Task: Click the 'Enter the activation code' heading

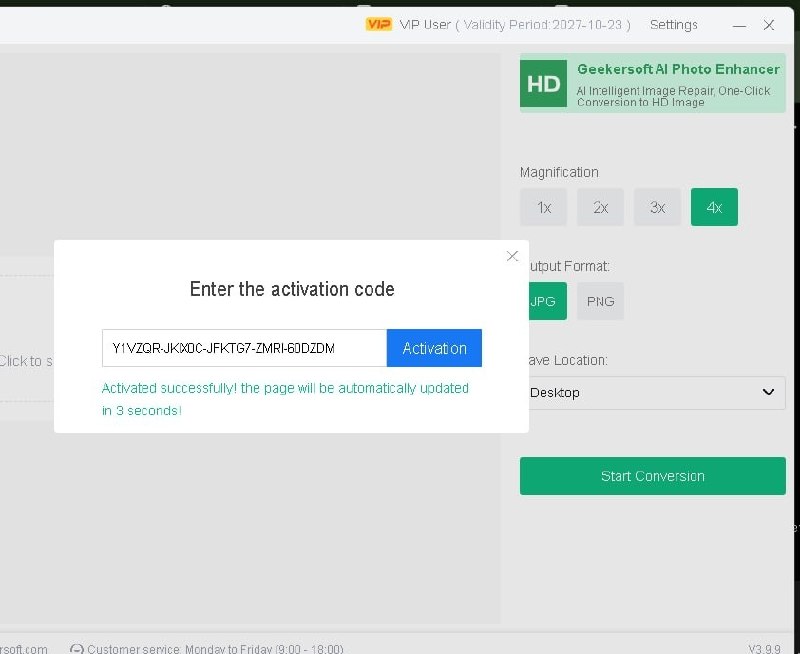Action: [x=292, y=289]
